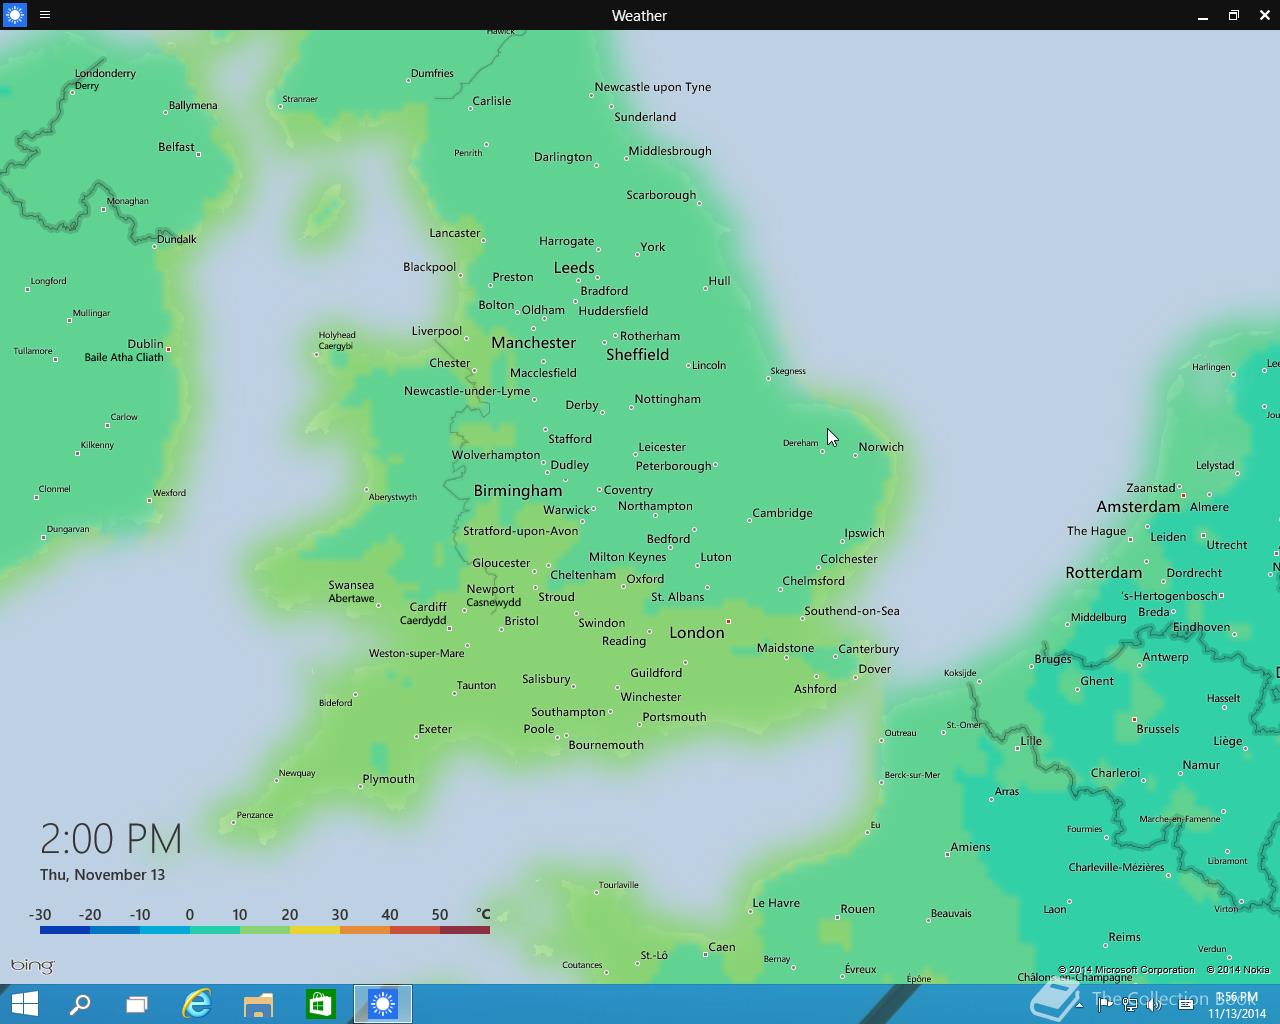Open the Weather app icon menu in title bar

tap(15, 15)
